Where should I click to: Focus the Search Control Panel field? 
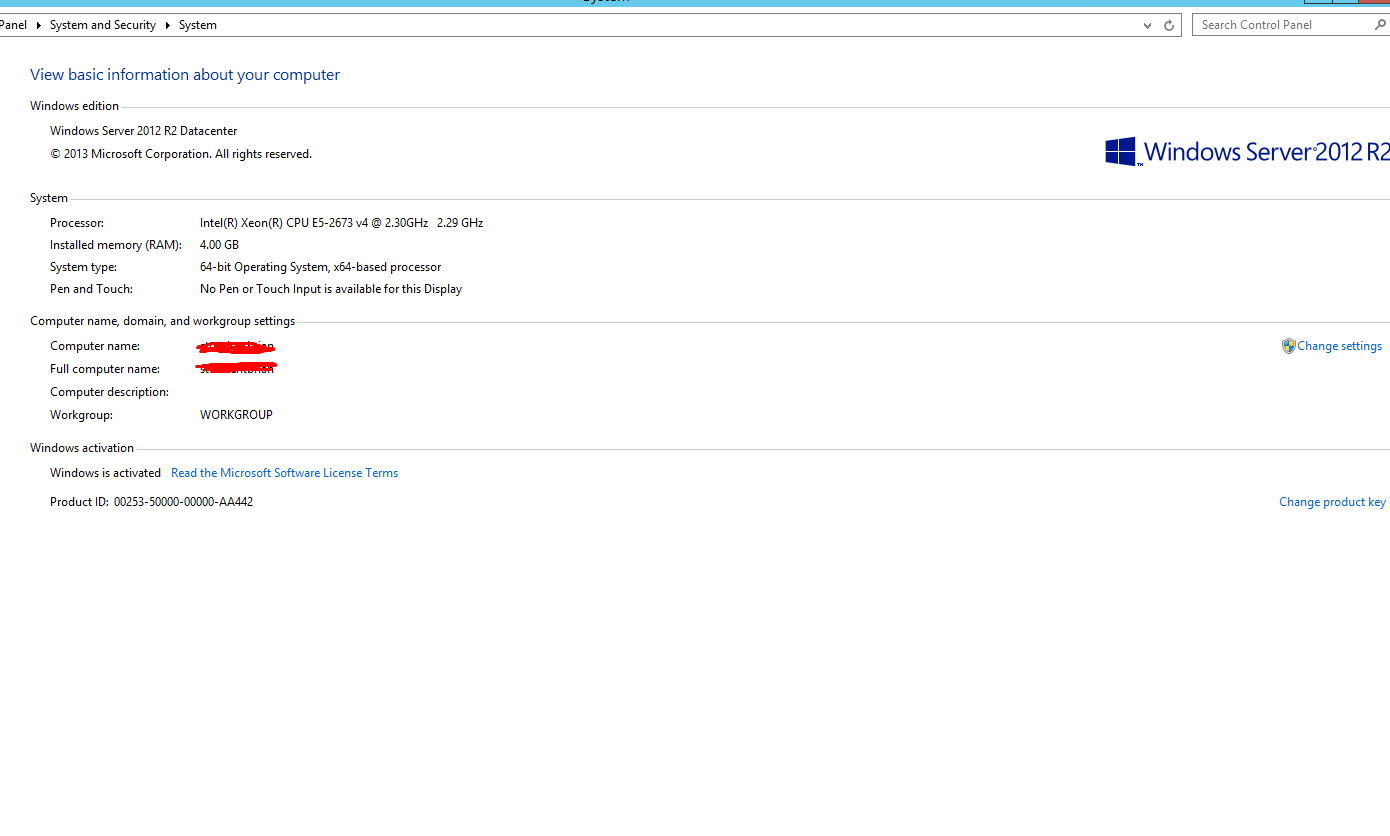coord(1280,25)
